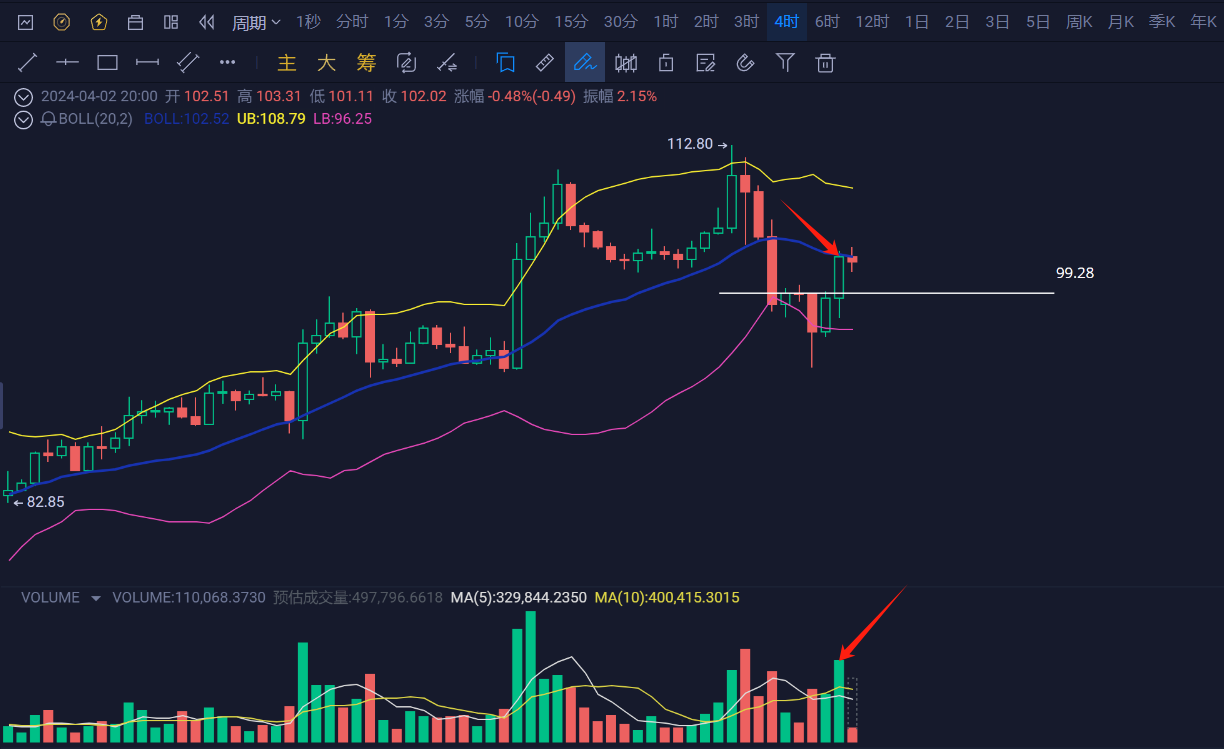Select the trend line drawing tool

27,63
